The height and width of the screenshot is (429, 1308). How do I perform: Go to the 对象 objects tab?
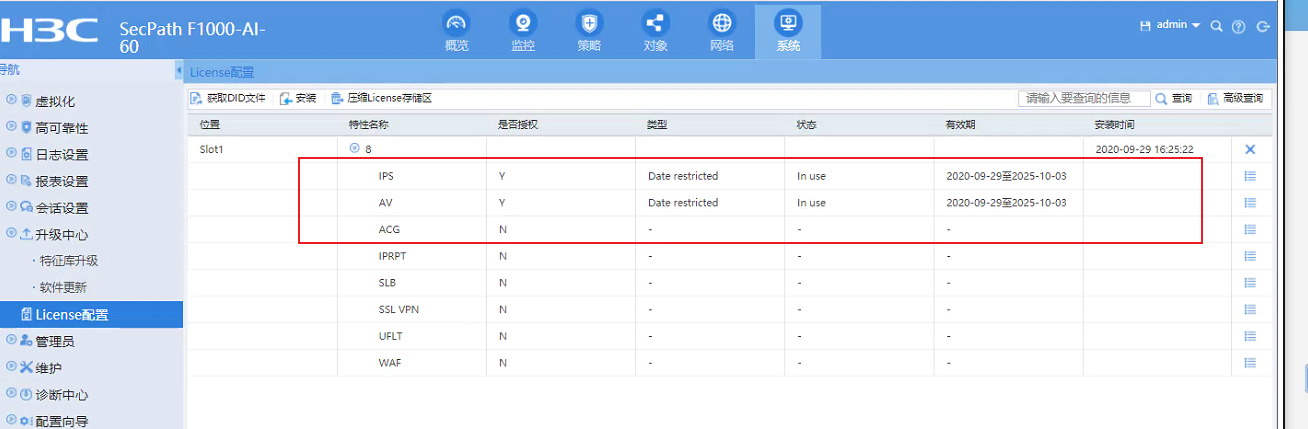pyautogui.click(x=655, y=32)
